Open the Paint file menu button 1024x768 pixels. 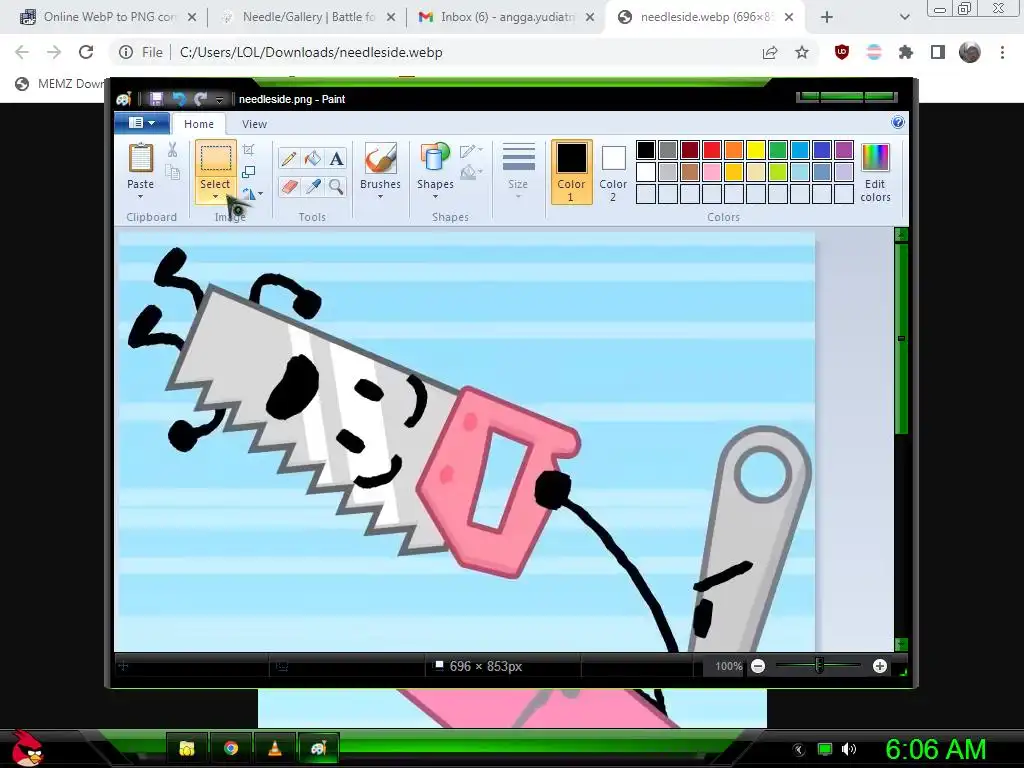pyautogui.click(x=142, y=123)
